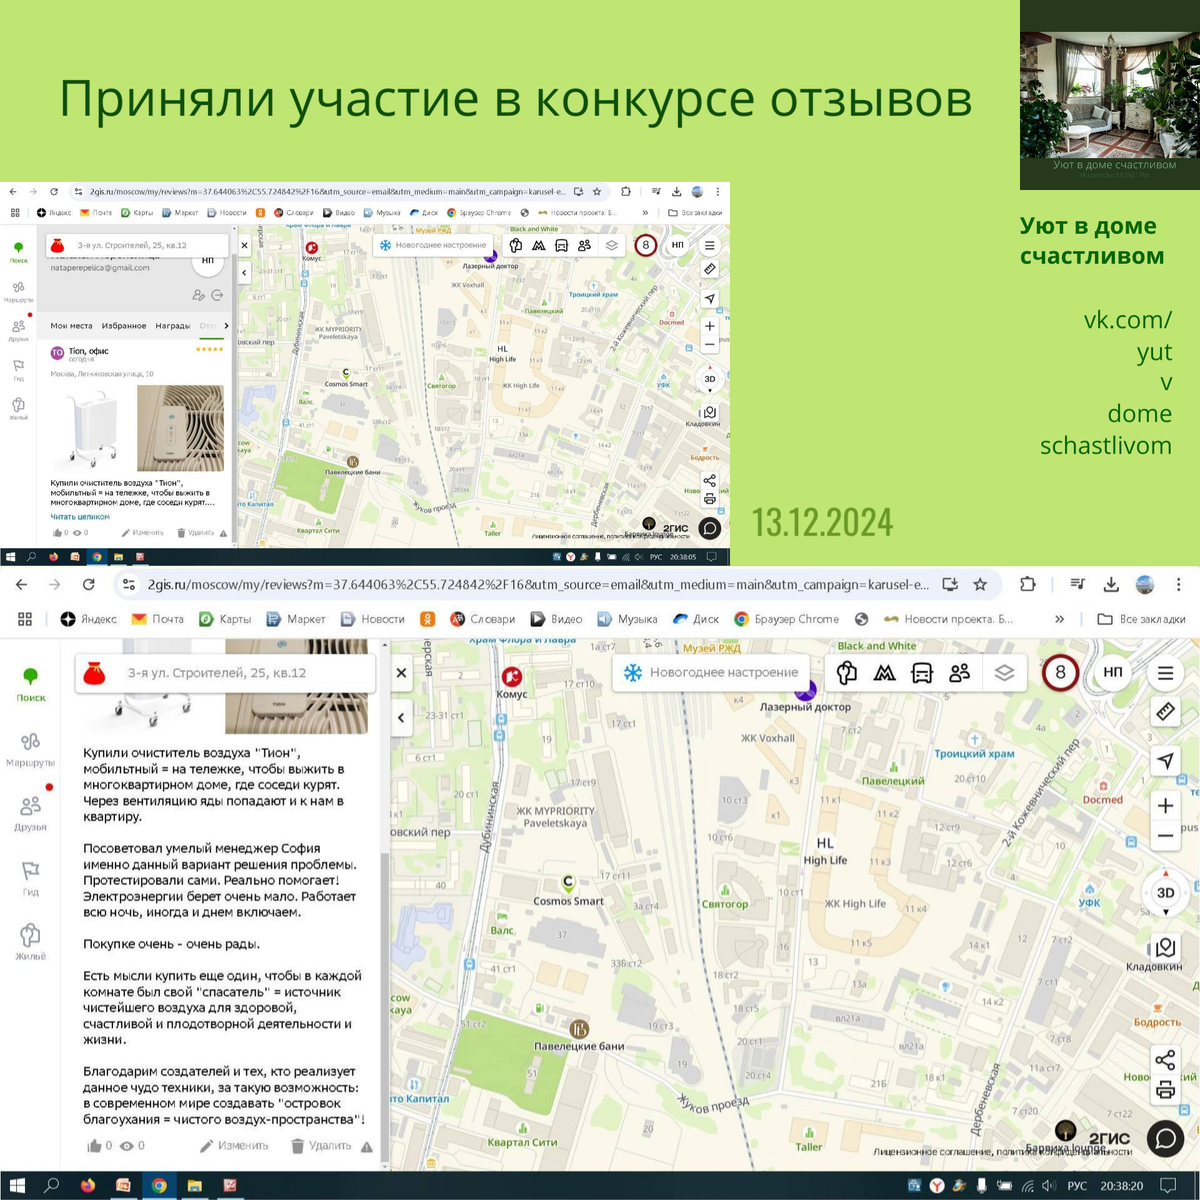This screenshot has width=1200, height=1200.
Task: Toggle traffic score 8 indicator, lower screenshot
Action: (1060, 672)
